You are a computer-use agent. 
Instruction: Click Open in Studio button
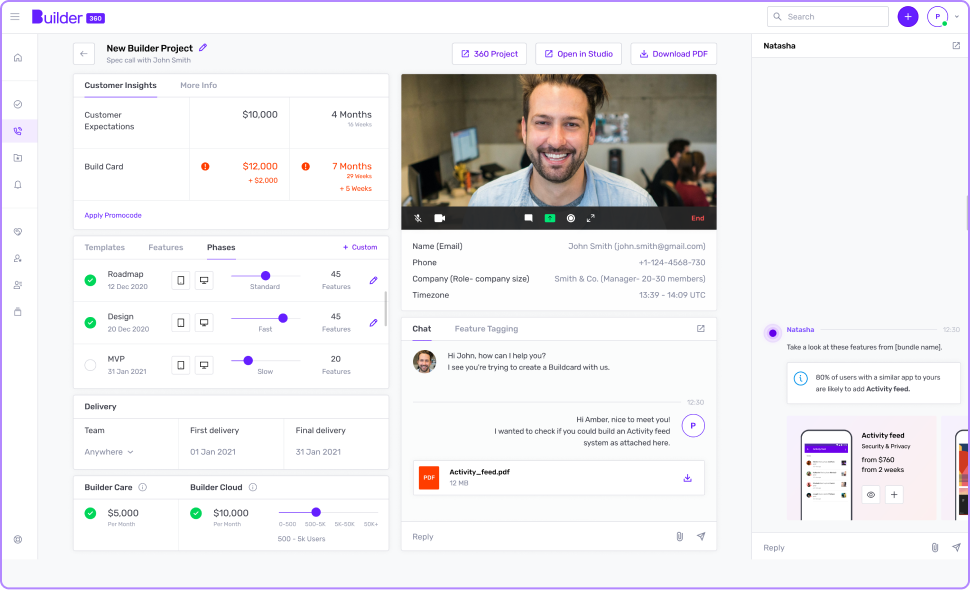pos(578,54)
